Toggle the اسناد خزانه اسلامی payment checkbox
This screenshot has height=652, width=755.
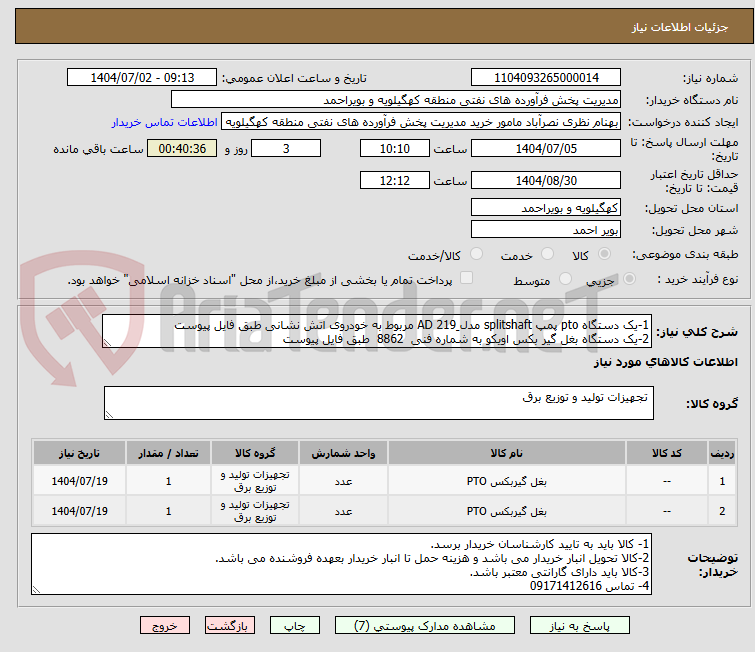466,278
